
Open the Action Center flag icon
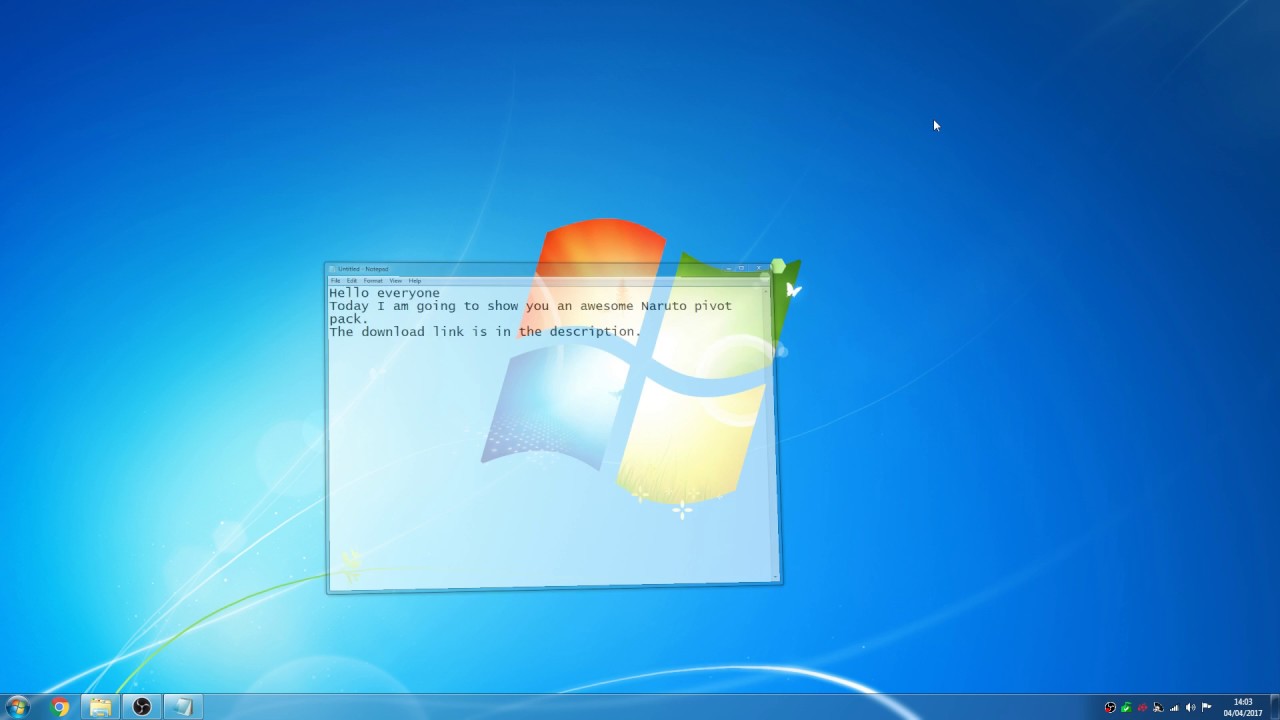[x=1206, y=707]
